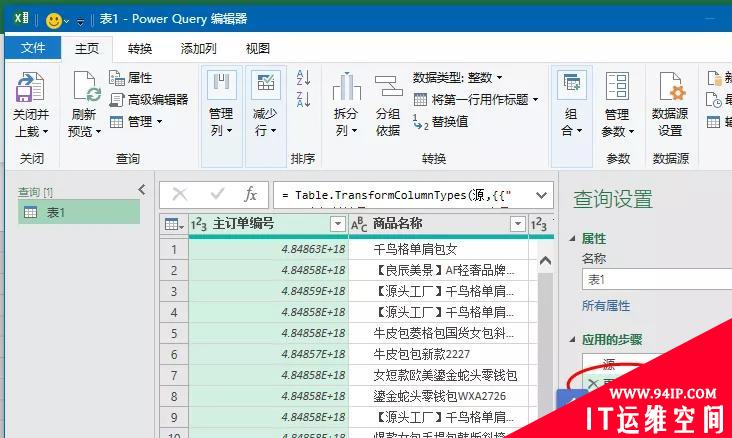Viewport: 732px width, 438px height.
Task: Click the data type icon of column 主订单编号
Action: [x=198, y=225]
